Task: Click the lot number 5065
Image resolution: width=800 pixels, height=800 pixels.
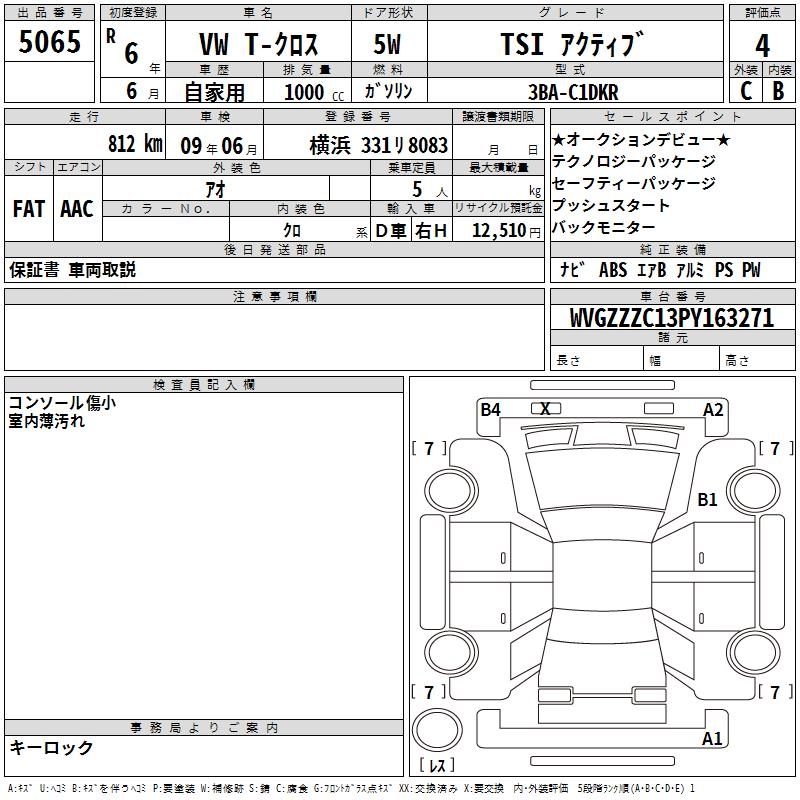Action: click(49, 43)
